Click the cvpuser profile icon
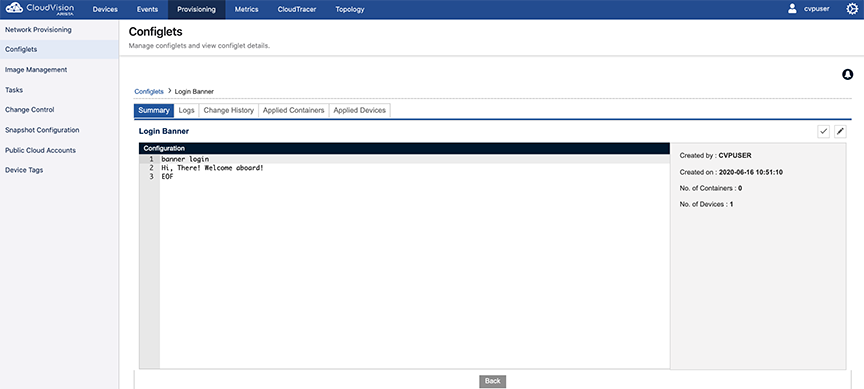This screenshot has width=864, height=389. click(x=792, y=9)
